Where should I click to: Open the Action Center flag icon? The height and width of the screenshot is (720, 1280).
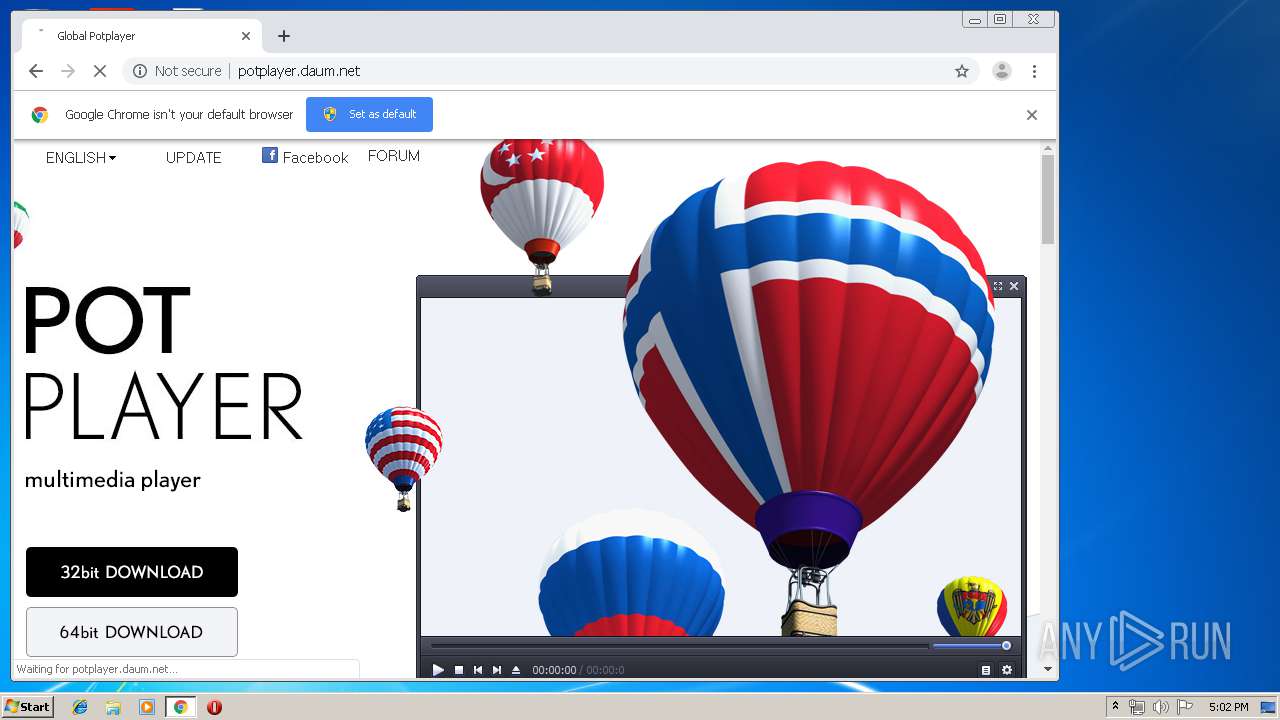[x=1185, y=707]
